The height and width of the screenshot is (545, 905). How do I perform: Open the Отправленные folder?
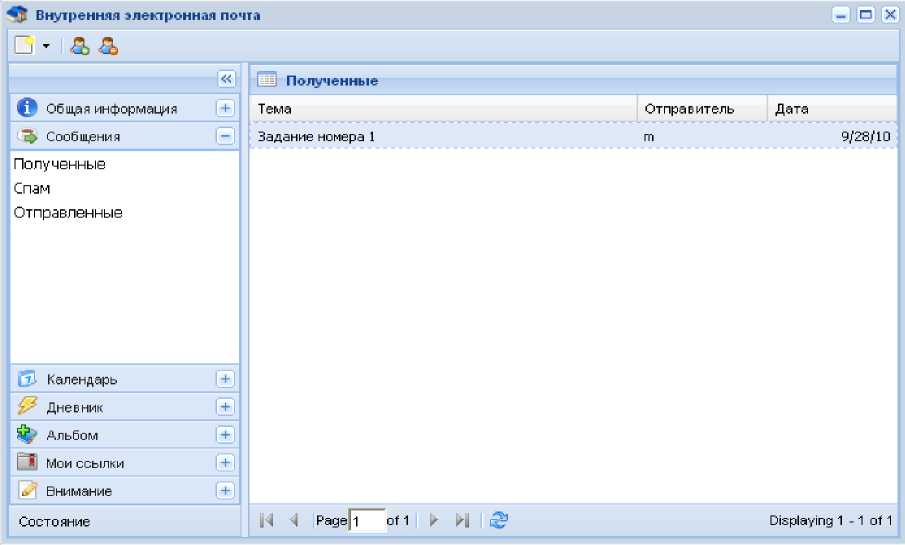pos(68,212)
